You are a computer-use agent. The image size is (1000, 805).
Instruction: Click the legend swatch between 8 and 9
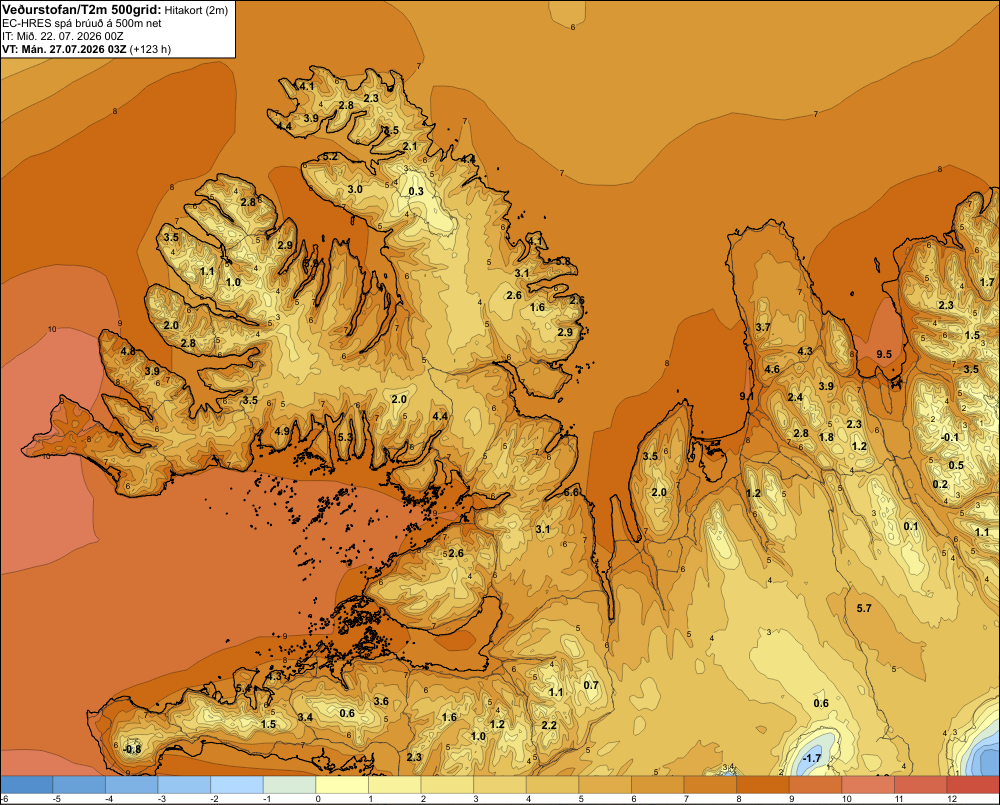click(763, 785)
